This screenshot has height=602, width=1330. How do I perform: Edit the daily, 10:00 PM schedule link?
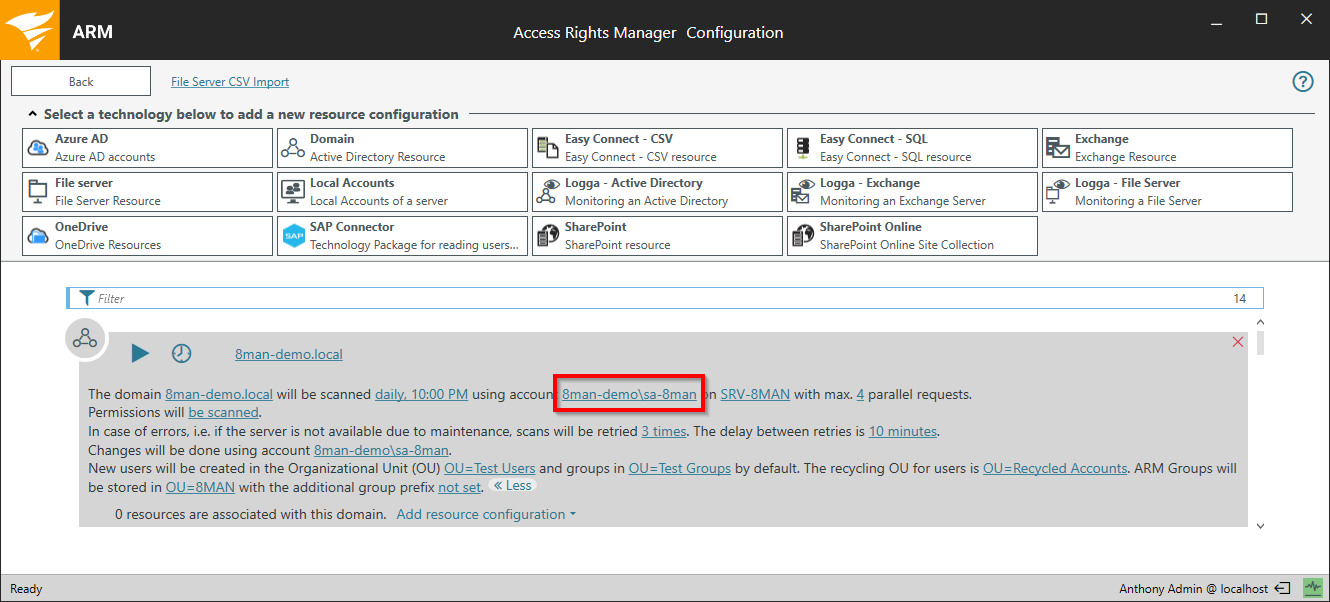pyautogui.click(x=421, y=394)
